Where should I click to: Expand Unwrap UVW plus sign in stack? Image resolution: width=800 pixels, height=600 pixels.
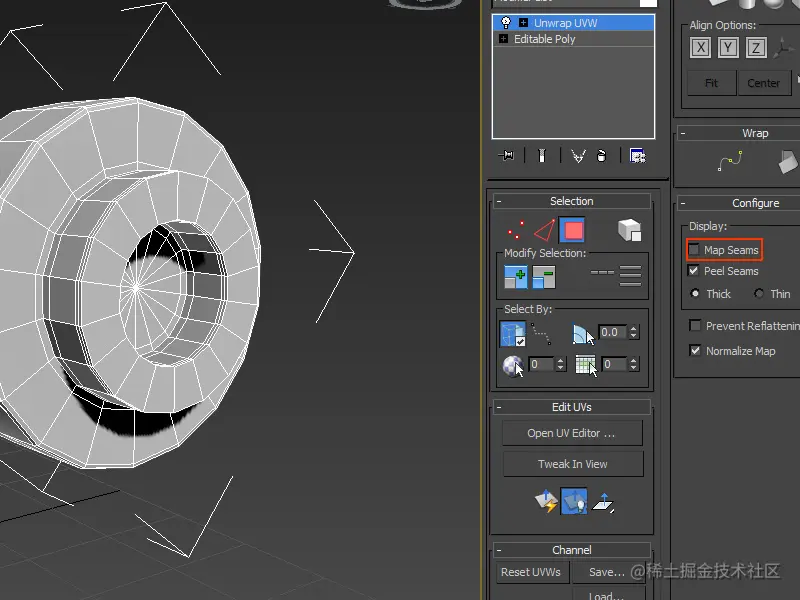(523, 22)
